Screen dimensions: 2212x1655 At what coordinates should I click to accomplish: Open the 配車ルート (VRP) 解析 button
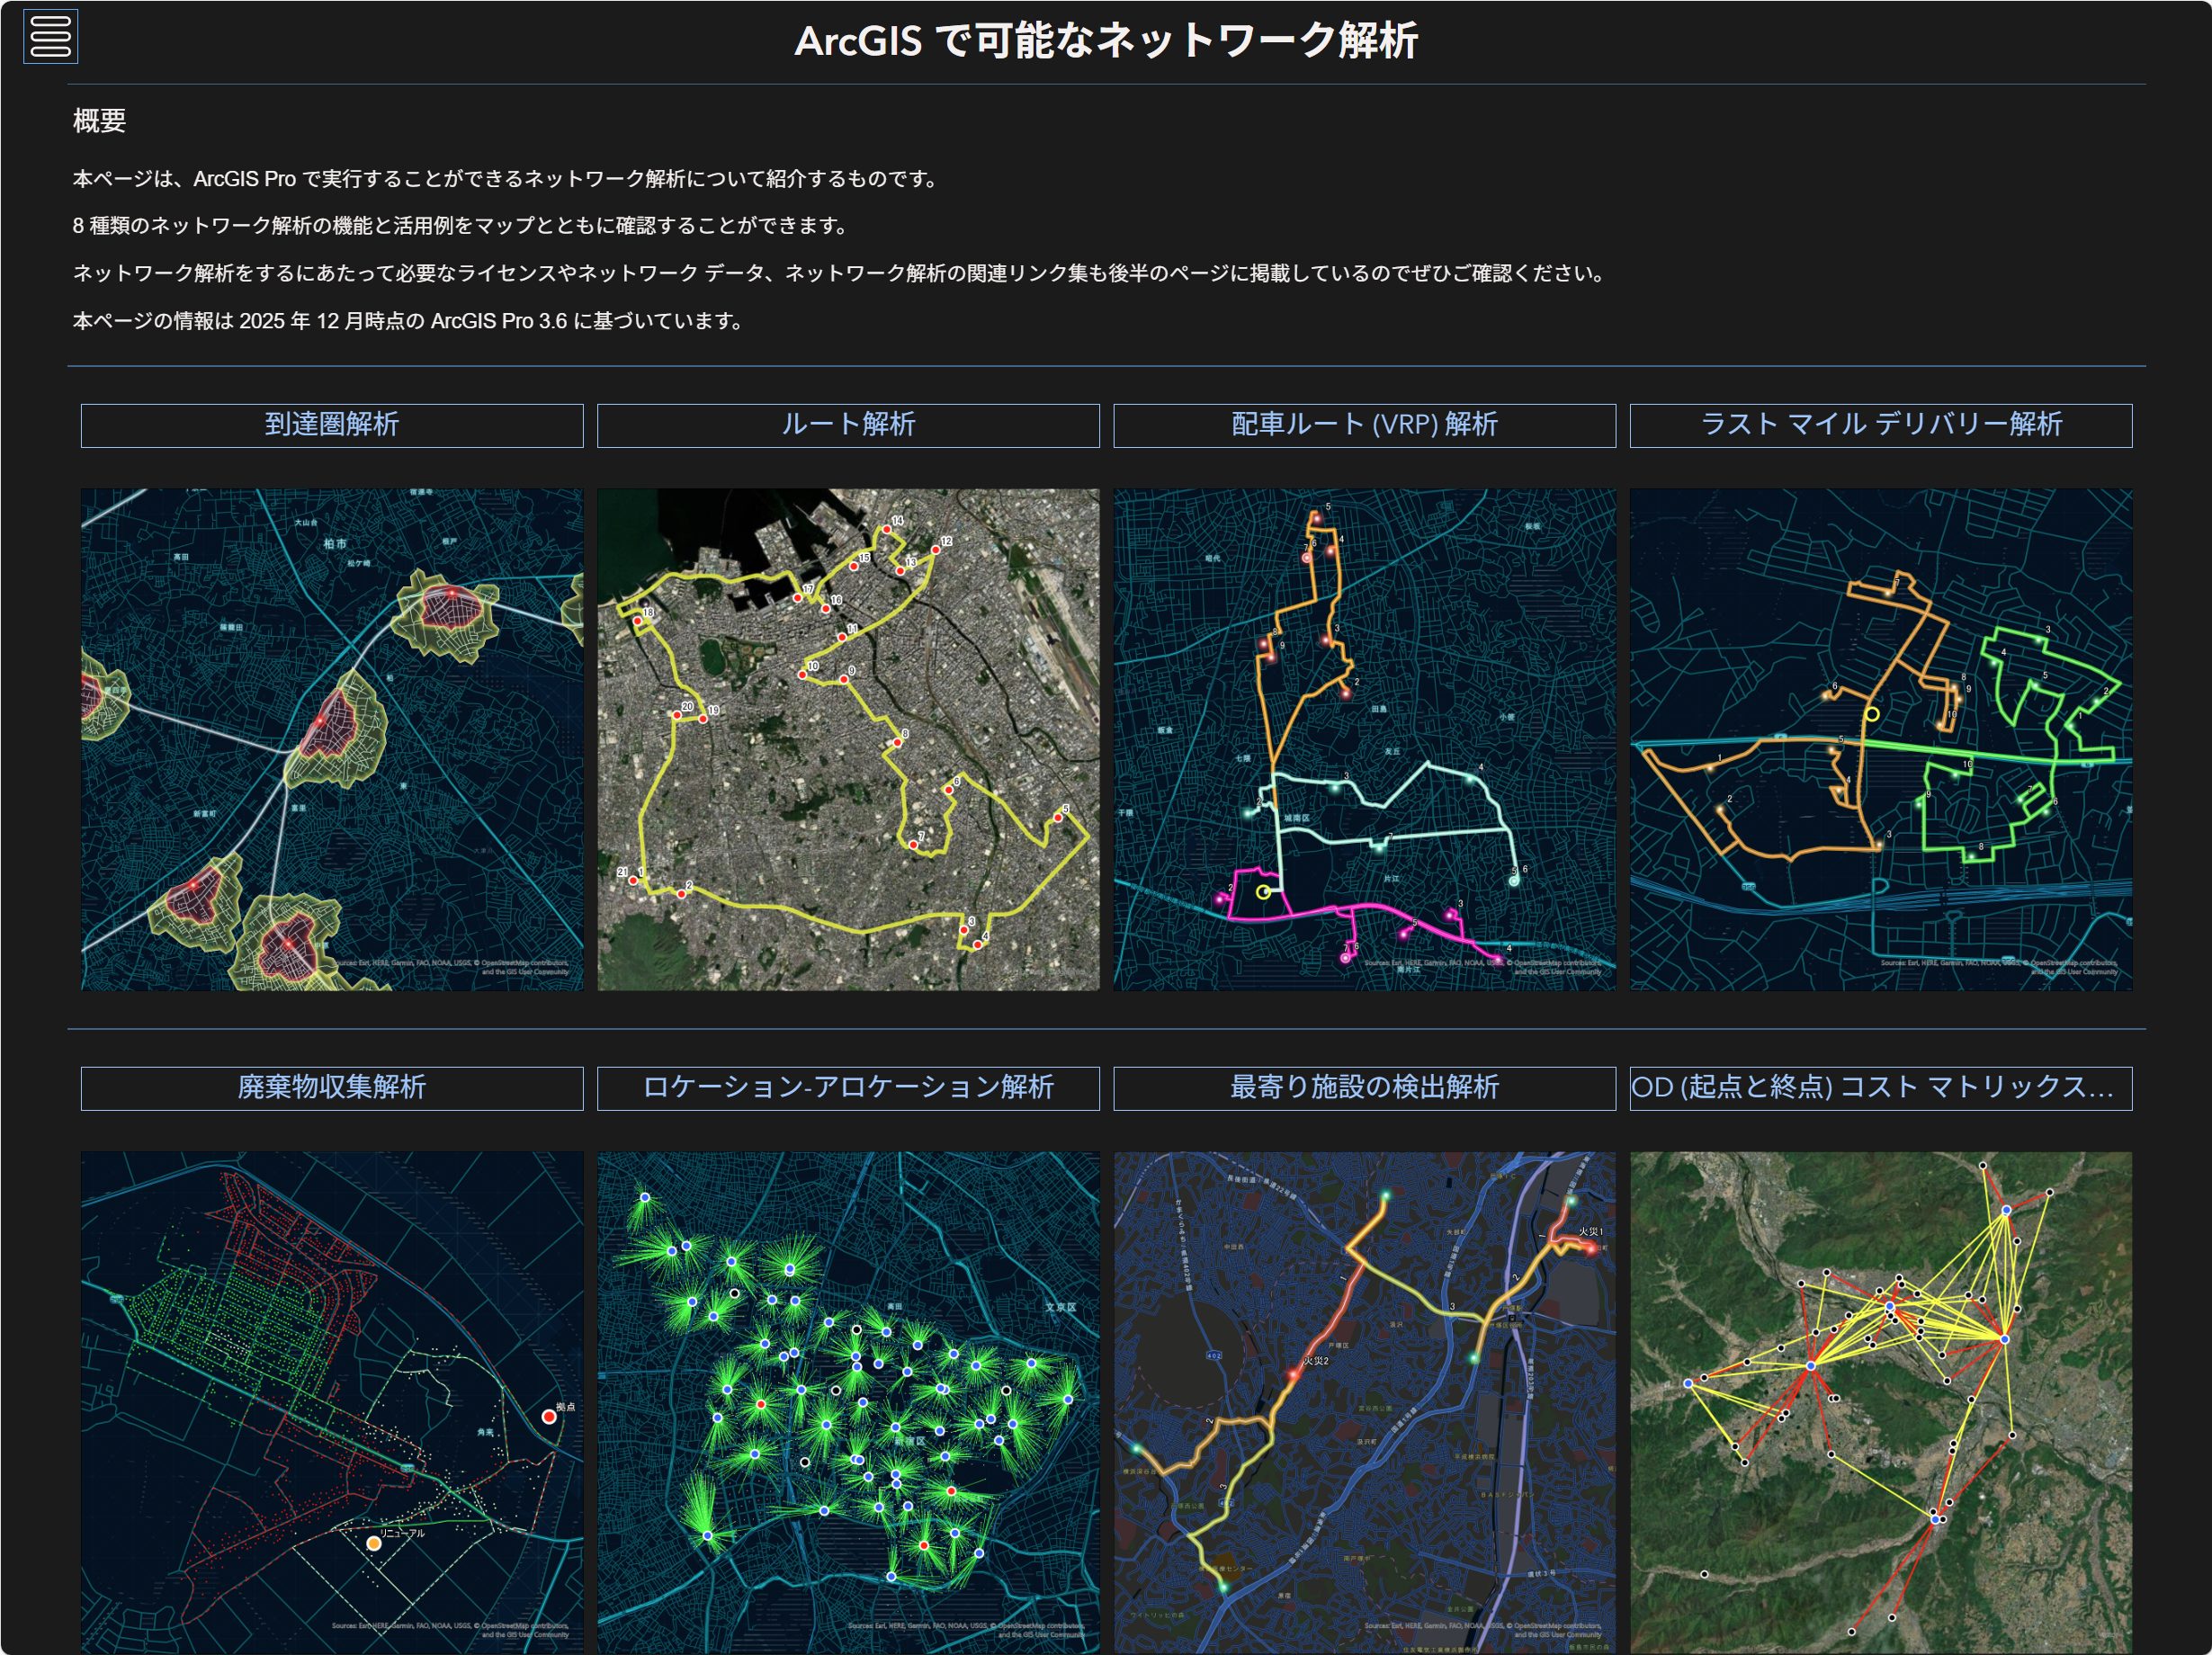click(x=1364, y=425)
